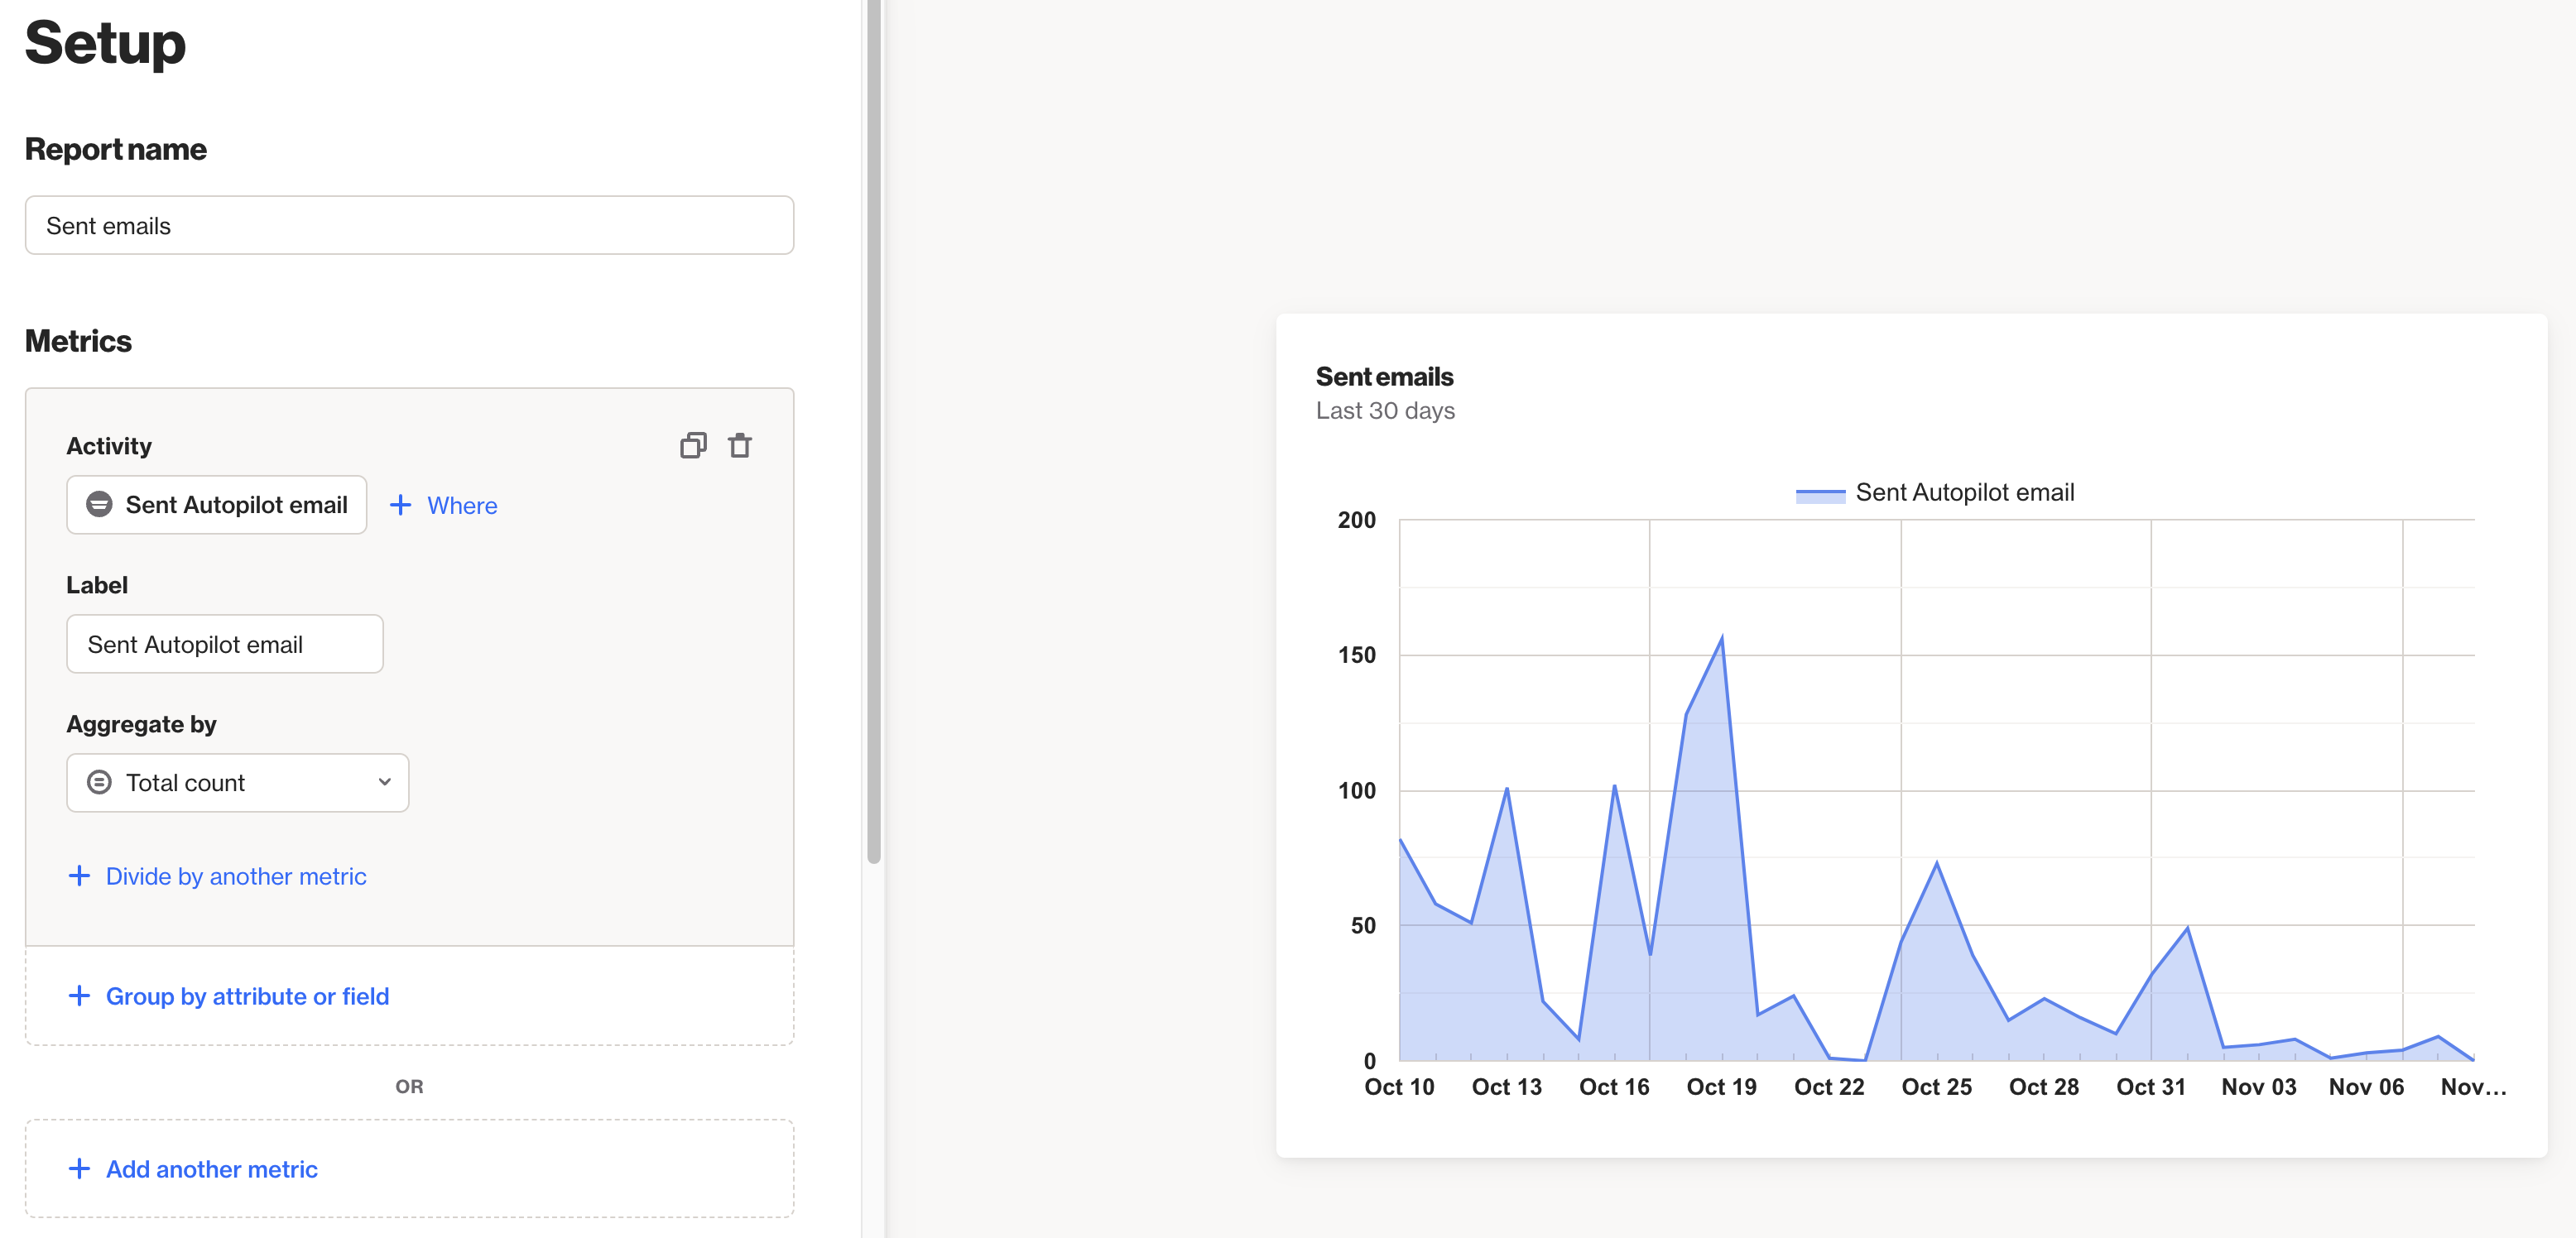Viewport: 2576px width, 1238px height.
Task: Click the Sent emails chart title
Action: point(1384,377)
